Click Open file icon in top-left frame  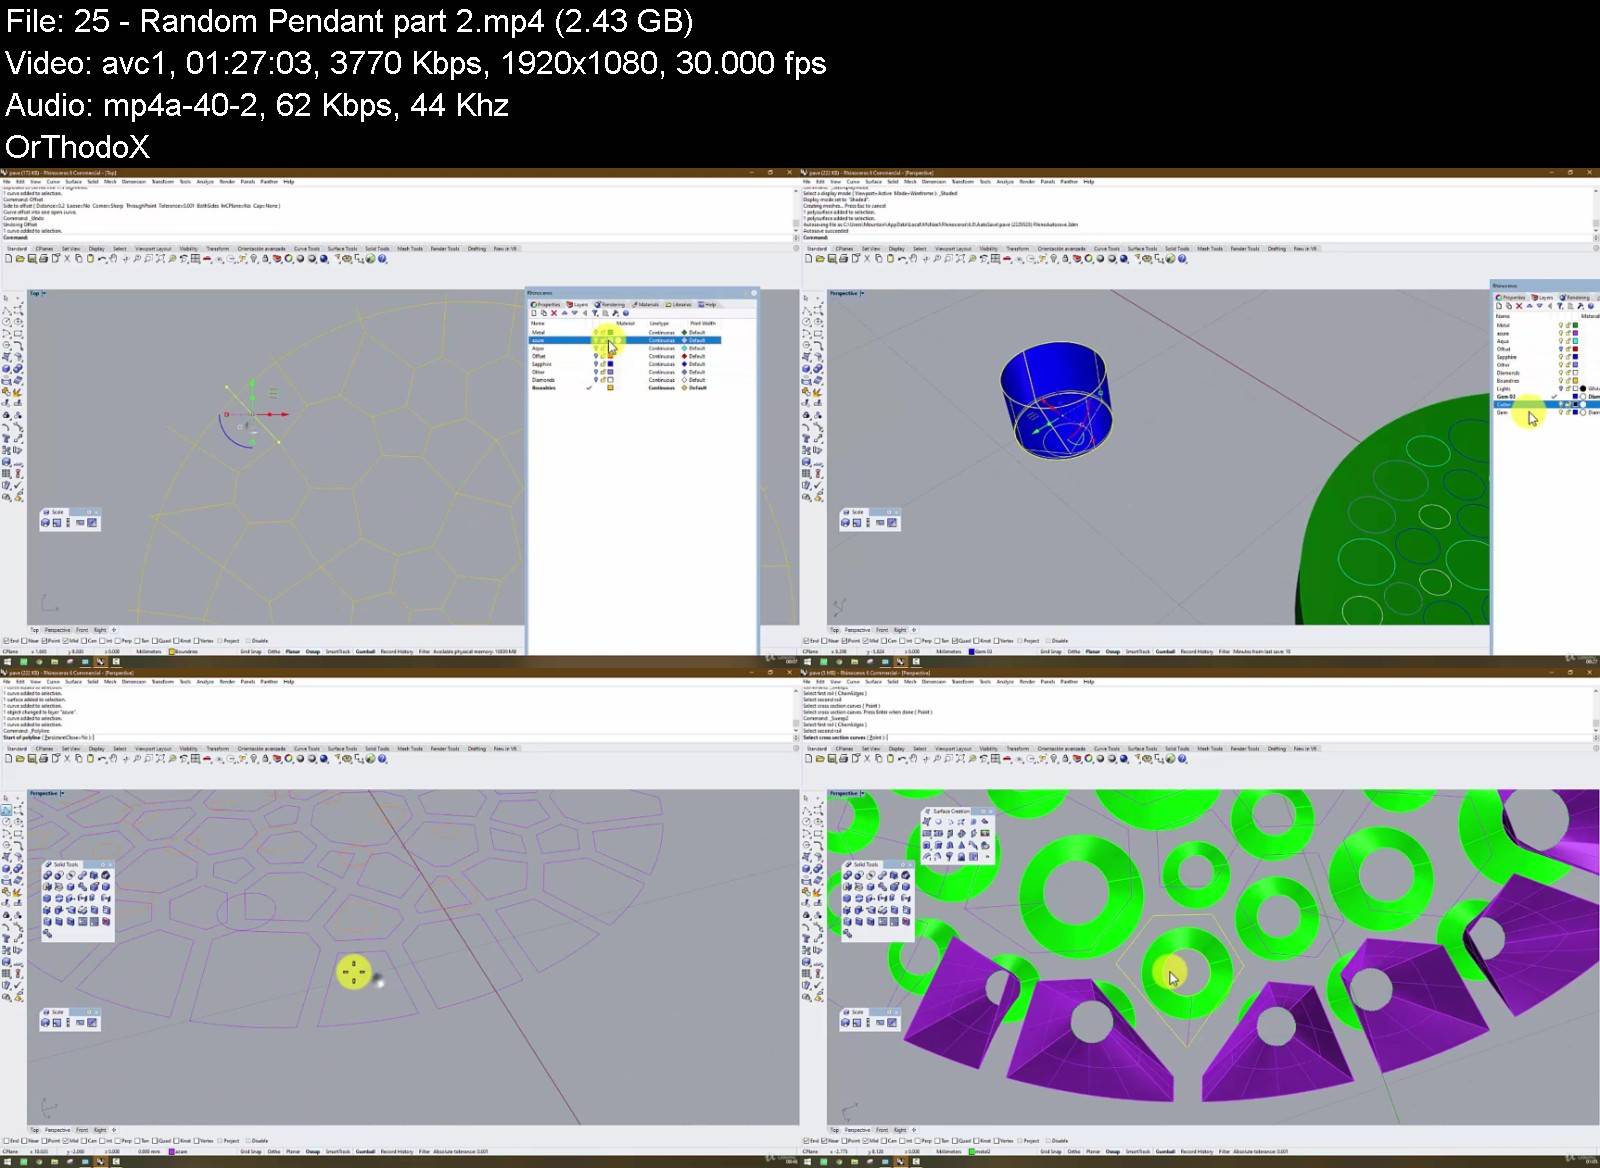[20, 258]
